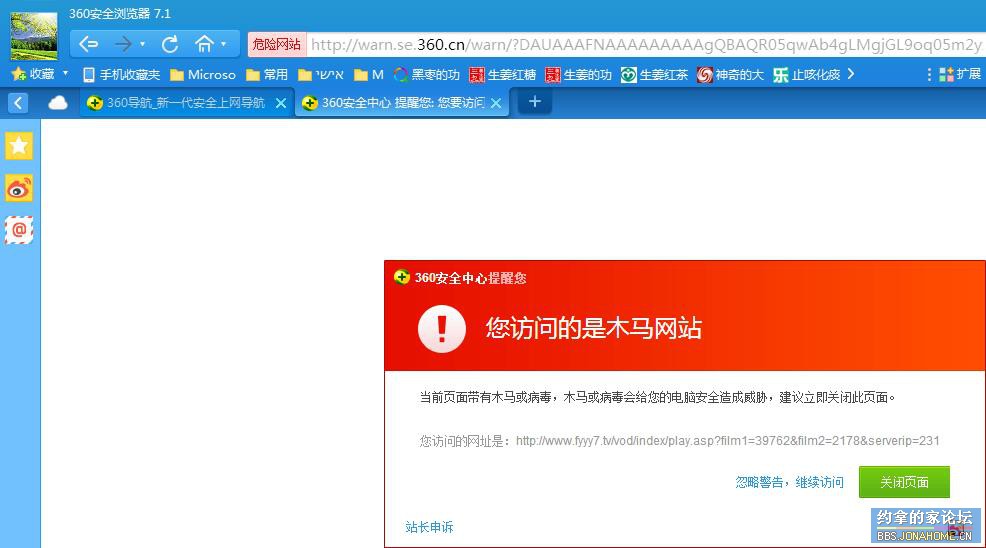
Task: Open 手机收藏夹 bookmark
Action: point(122,75)
